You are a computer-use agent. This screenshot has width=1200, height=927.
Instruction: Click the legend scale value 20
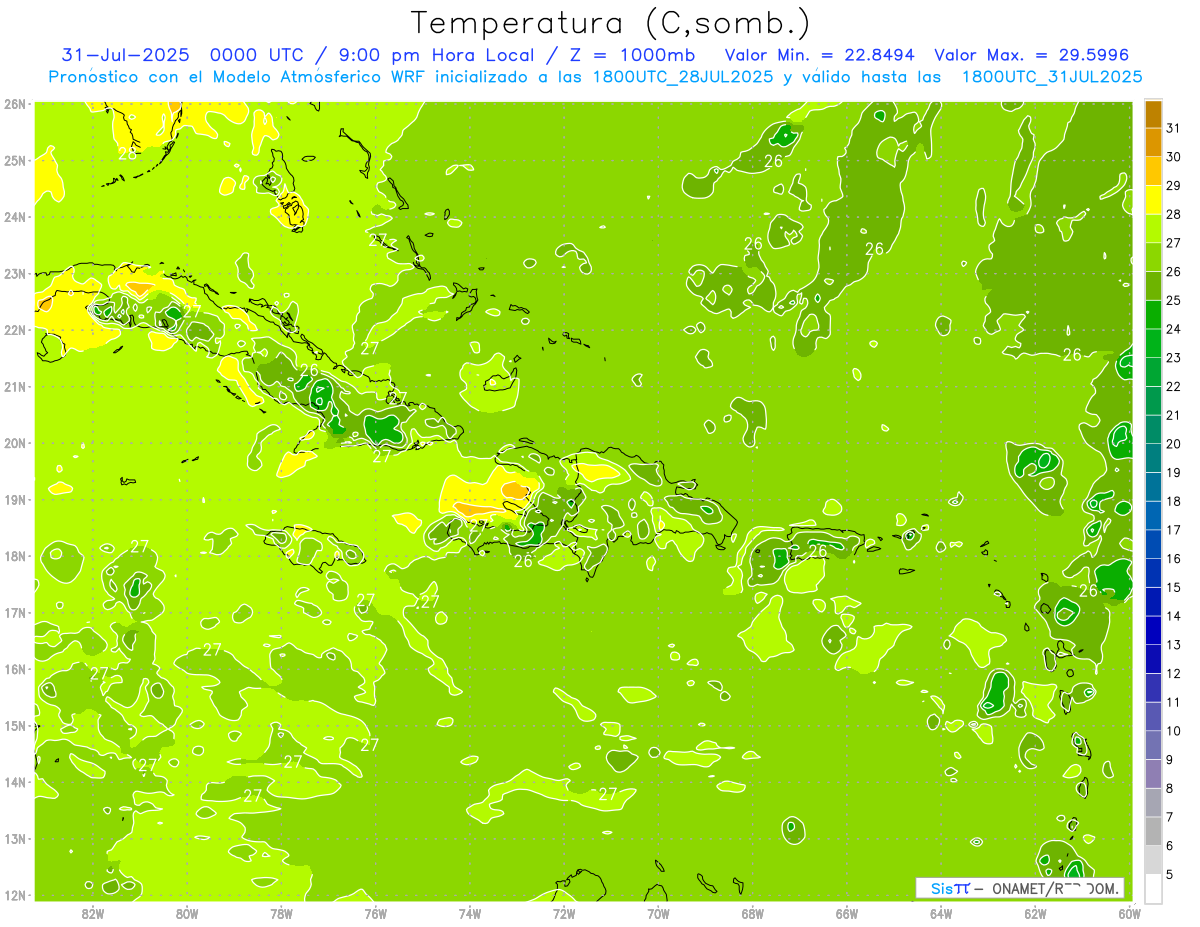click(1173, 444)
